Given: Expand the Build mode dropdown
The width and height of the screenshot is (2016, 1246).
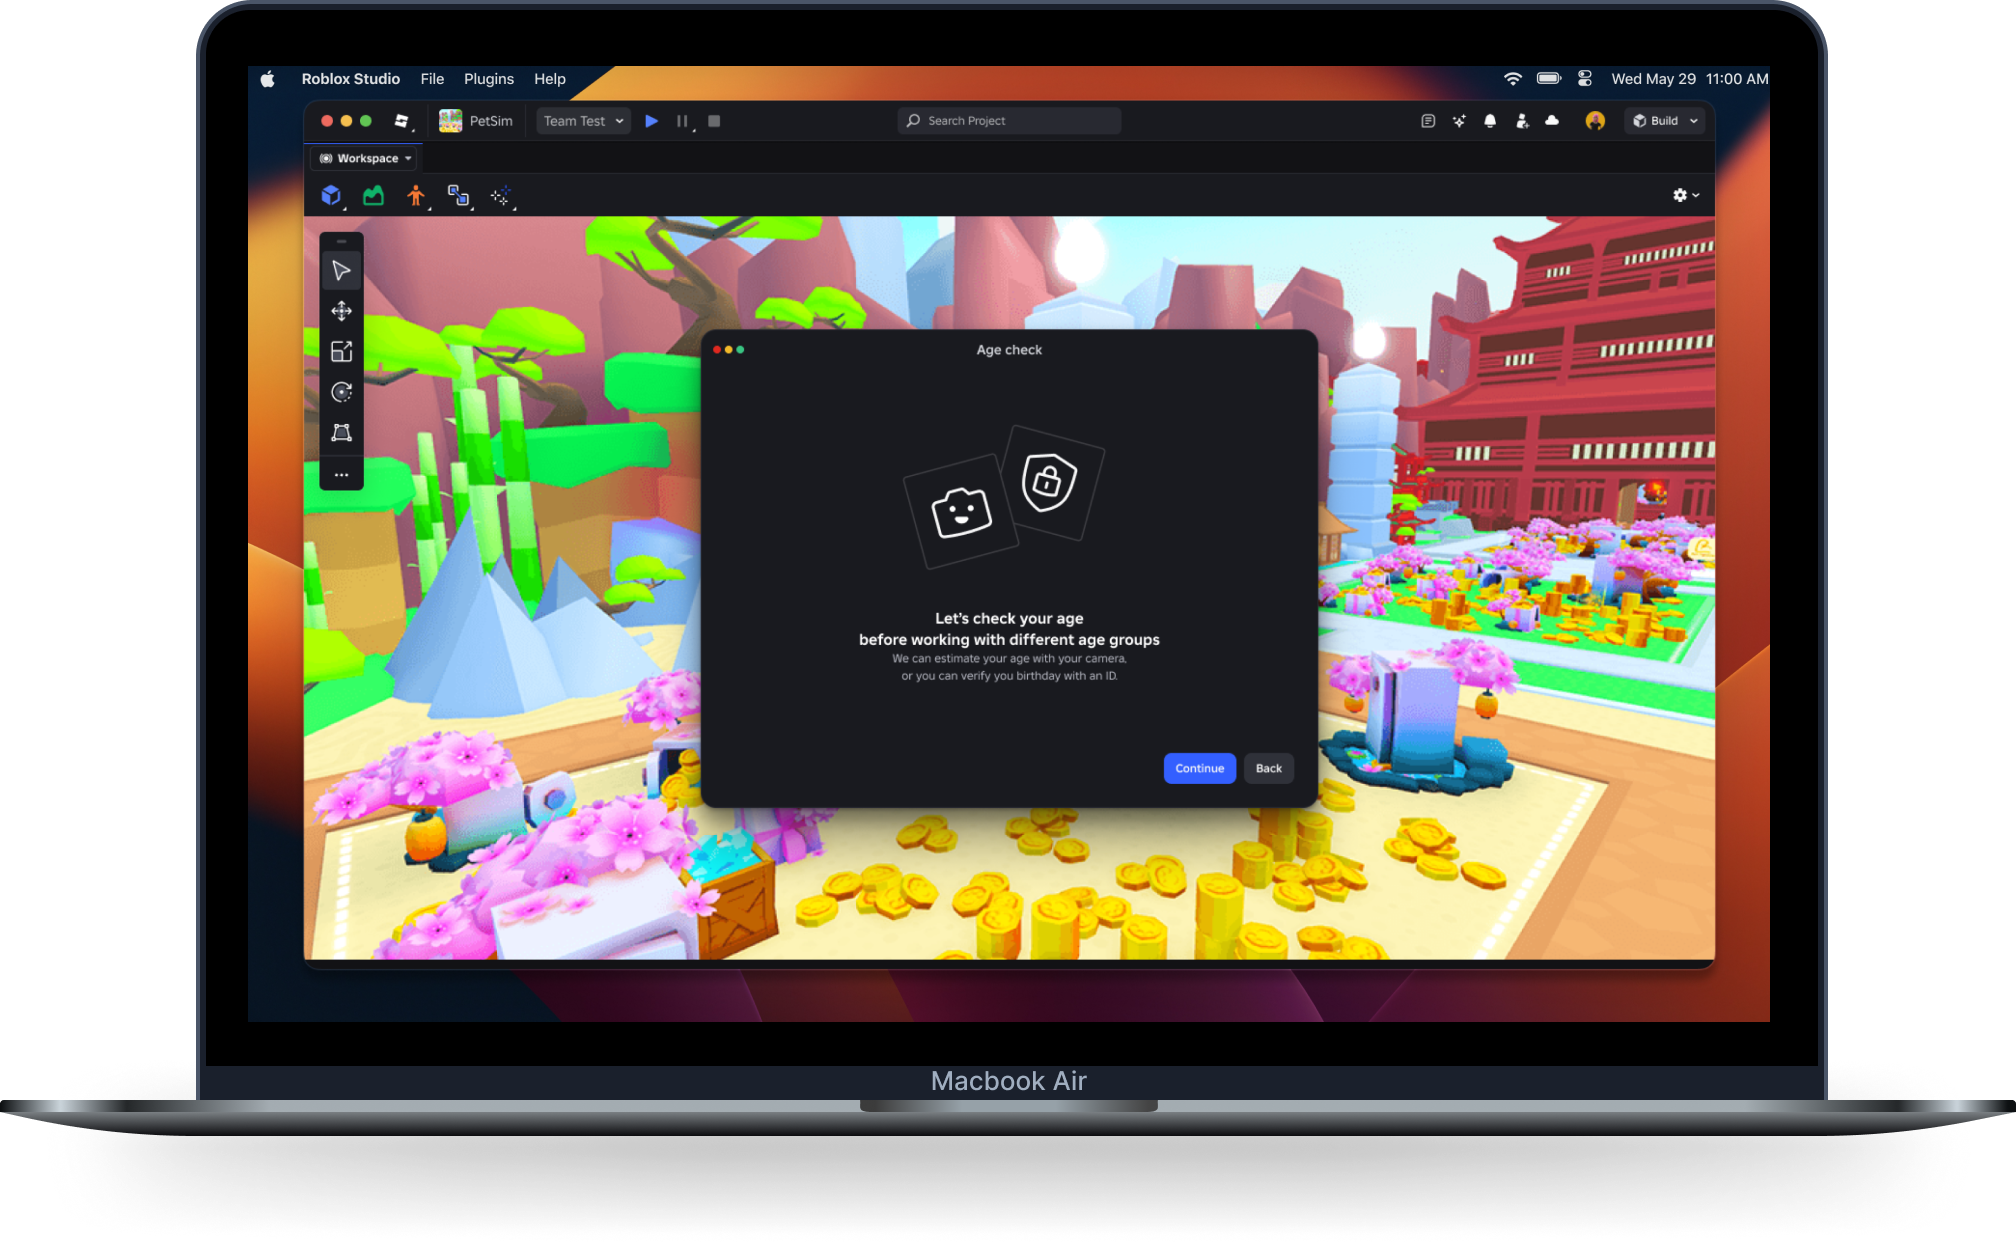Looking at the screenshot, I should 1665,121.
